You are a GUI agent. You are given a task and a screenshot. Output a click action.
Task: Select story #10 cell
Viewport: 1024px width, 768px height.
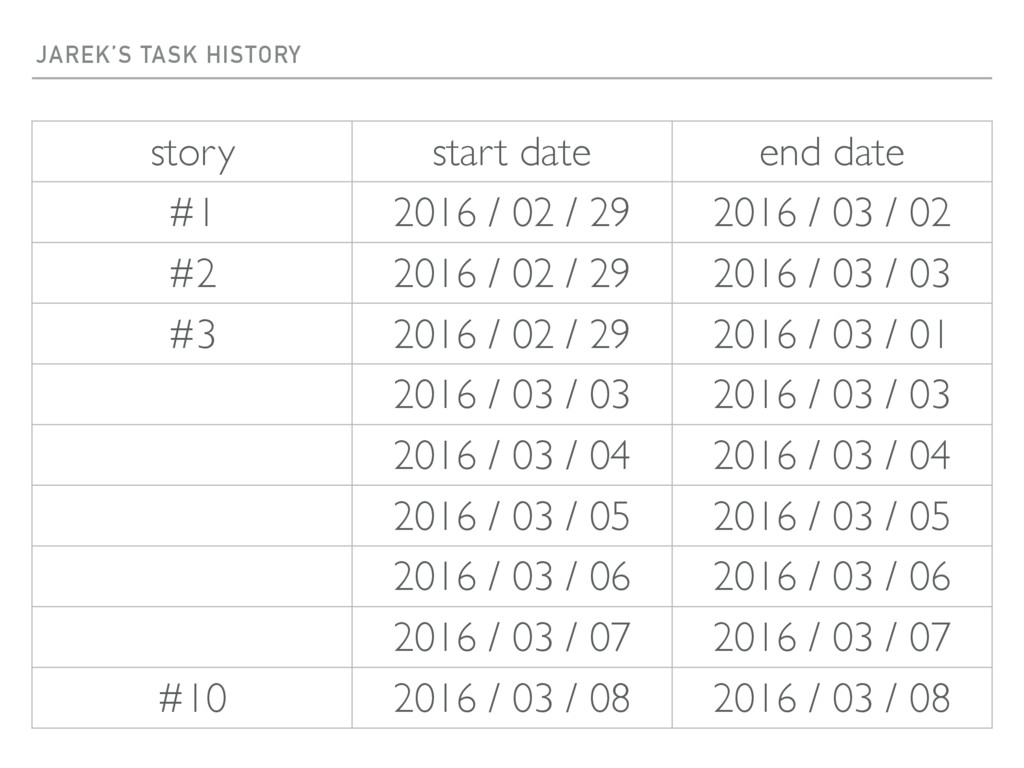(192, 698)
